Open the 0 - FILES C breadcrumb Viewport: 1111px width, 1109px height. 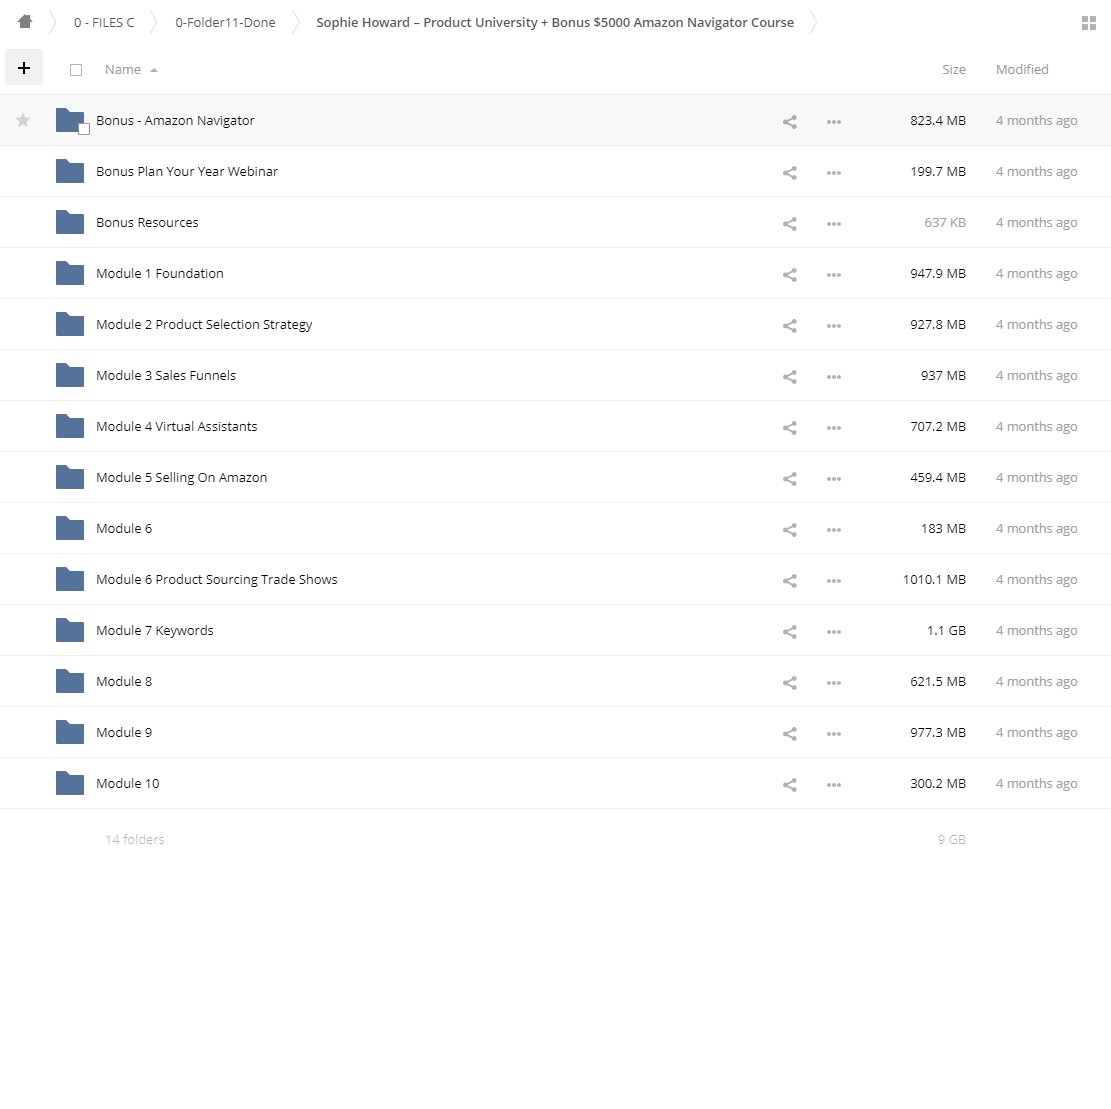point(104,23)
